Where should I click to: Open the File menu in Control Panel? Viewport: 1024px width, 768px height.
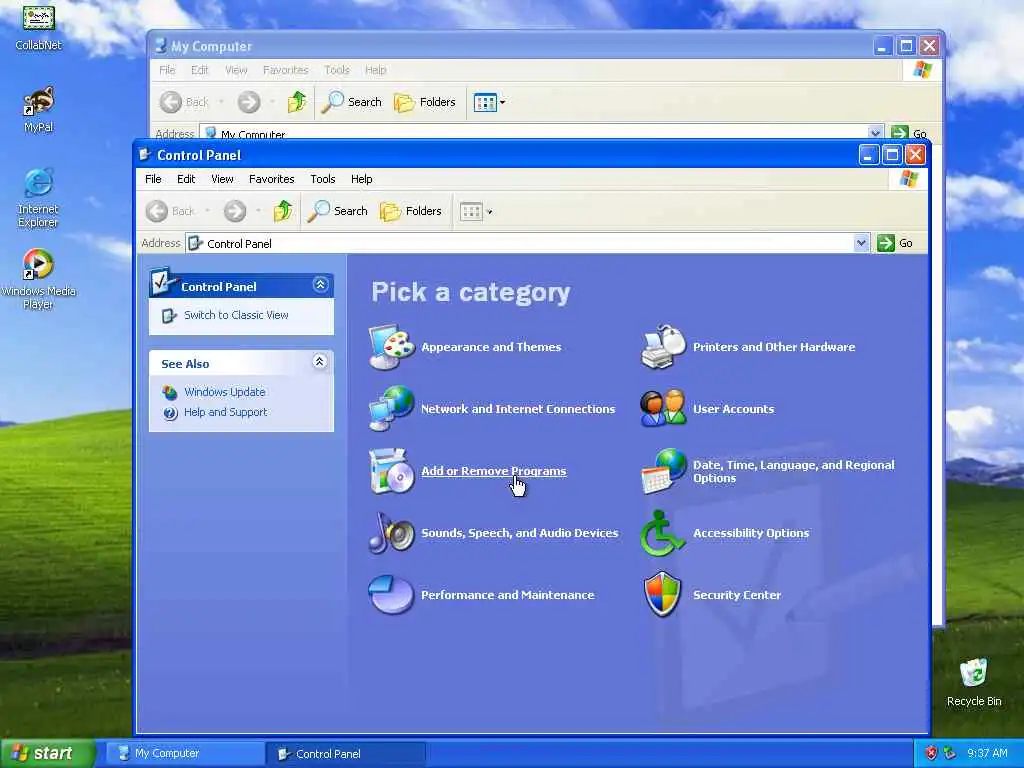pyautogui.click(x=153, y=179)
